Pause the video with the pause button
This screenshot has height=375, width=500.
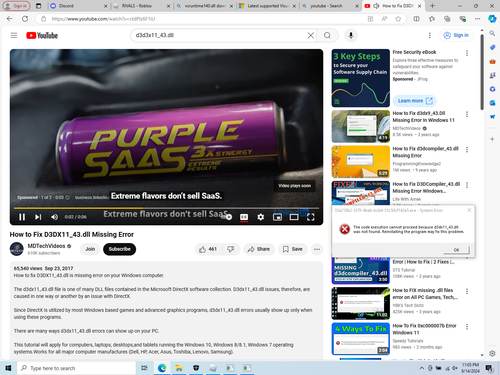click(22, 217)
